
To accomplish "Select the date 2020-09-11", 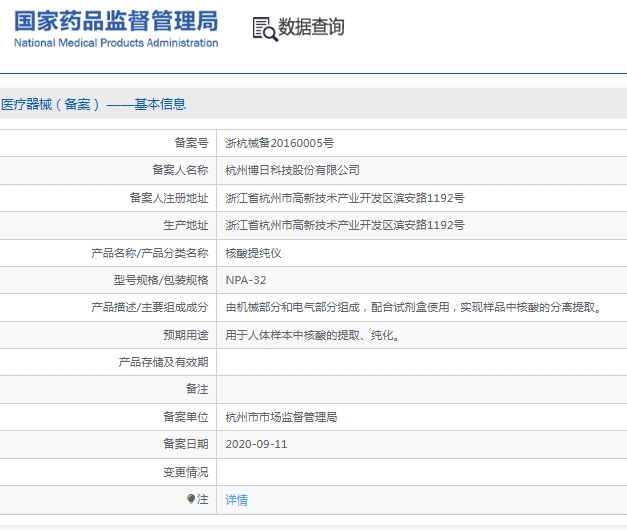I will click(256, 444).
